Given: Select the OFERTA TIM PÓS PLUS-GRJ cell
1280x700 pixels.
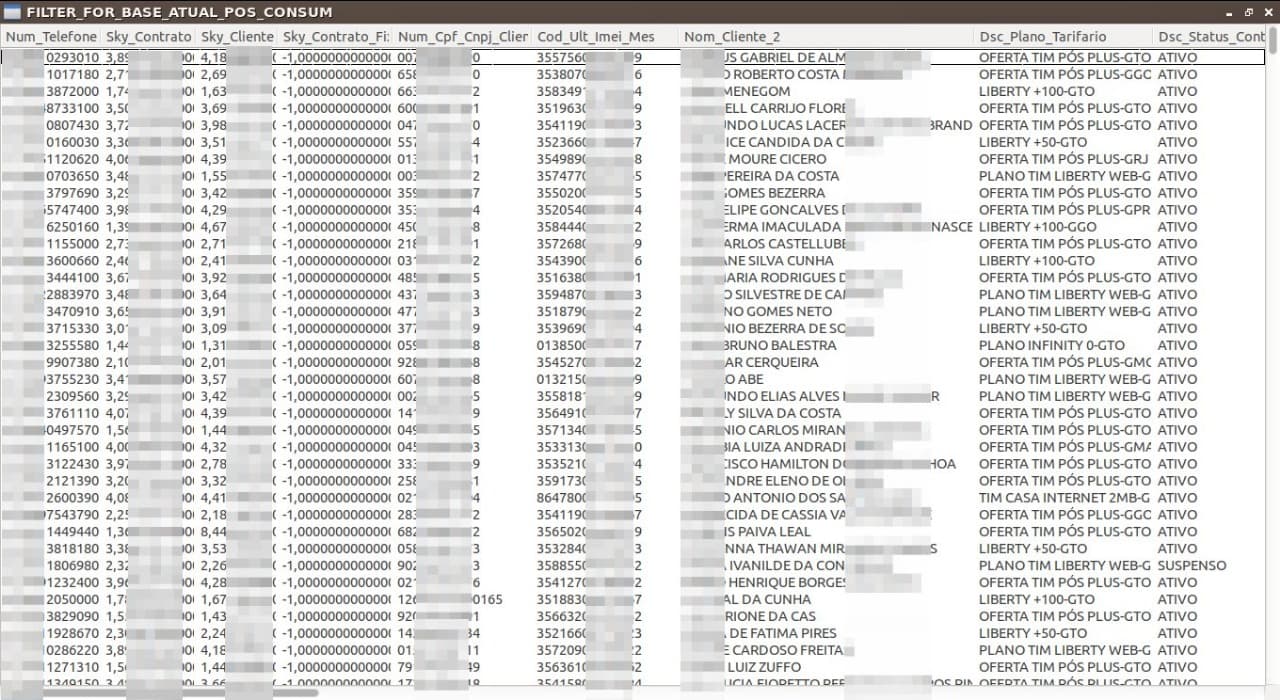Looking at the screenshot, I should [x=1063, y=158].
